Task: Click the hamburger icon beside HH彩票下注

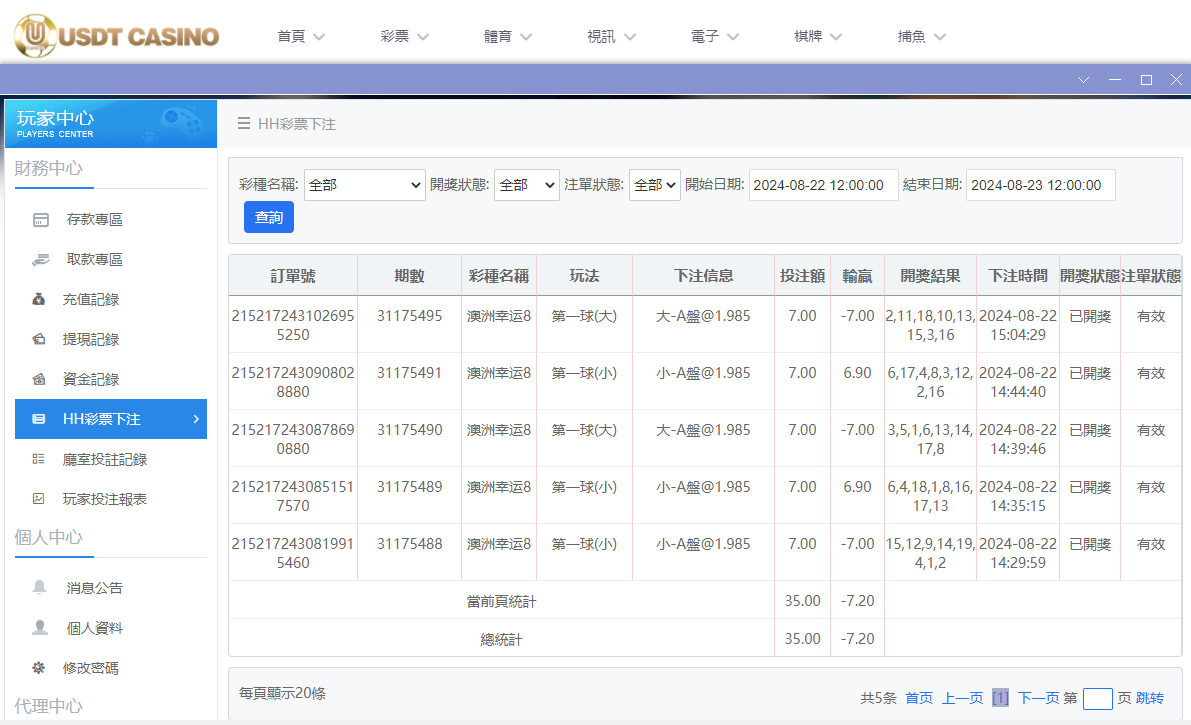Action: 243,124
